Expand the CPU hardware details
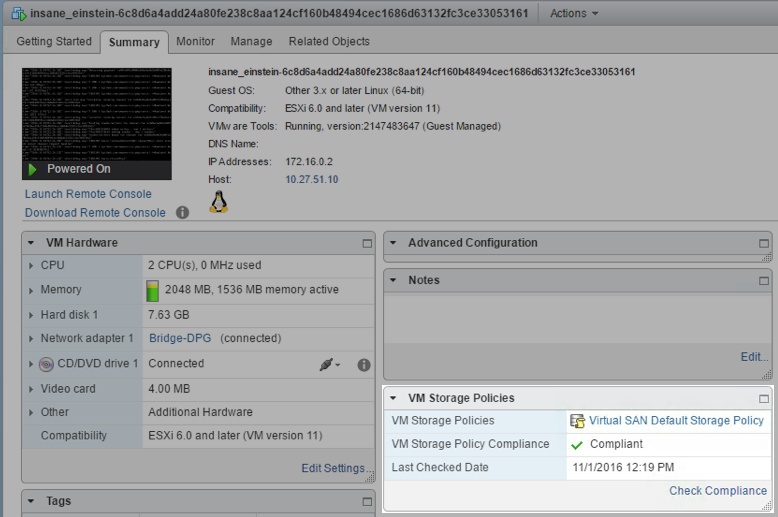Screen dimensions: 778x517 tap(32, 266)
